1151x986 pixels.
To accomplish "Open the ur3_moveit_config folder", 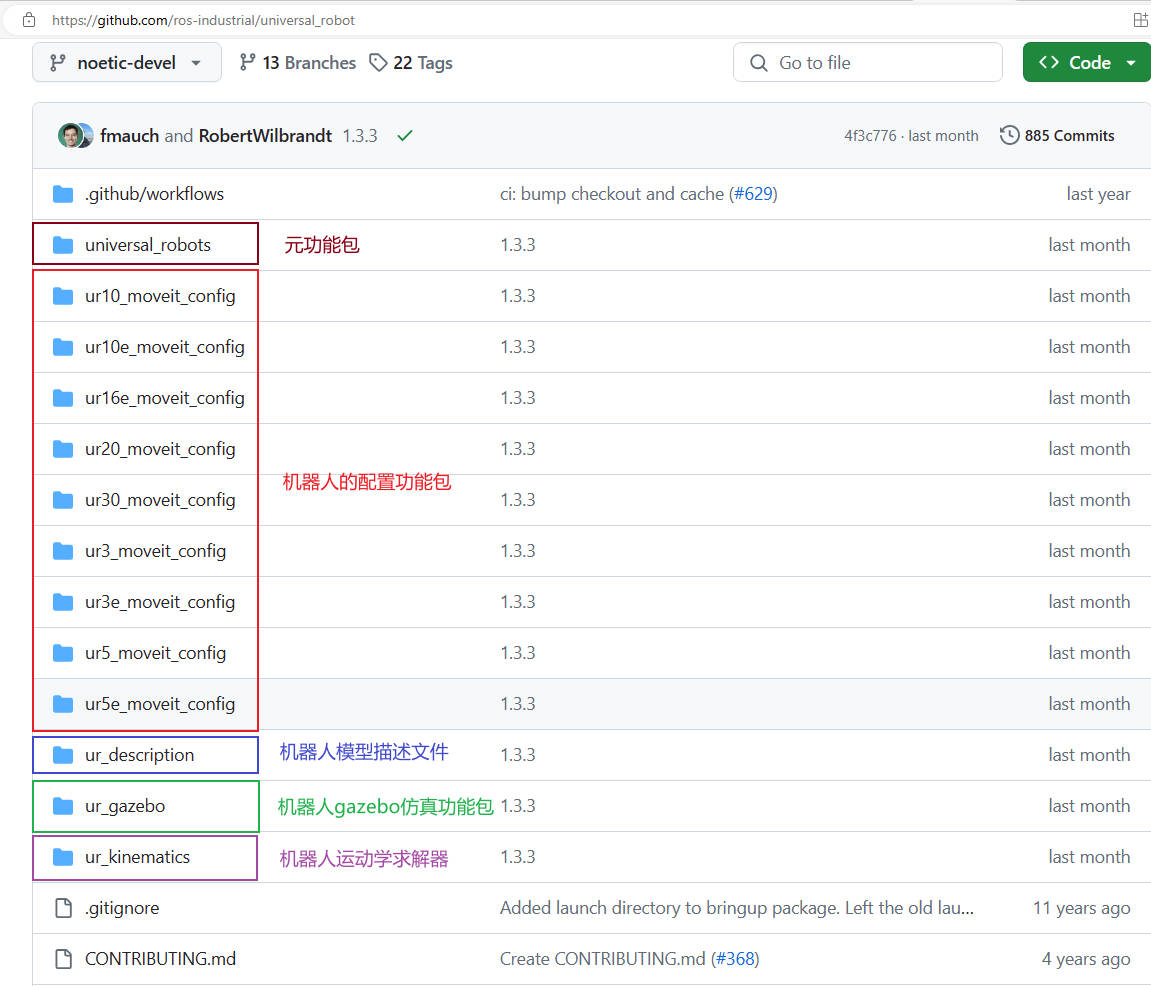I will (156, 551).
